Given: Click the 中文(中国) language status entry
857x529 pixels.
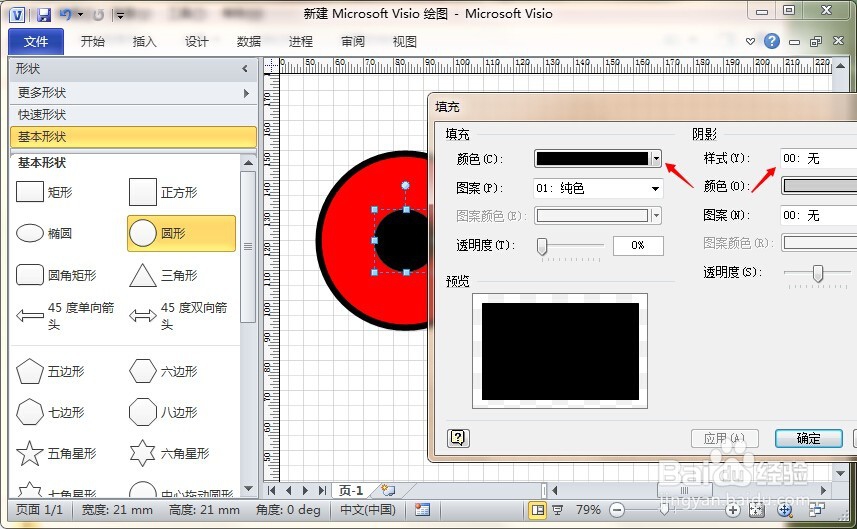Looking at the screenshot, I should click(368, 510).
